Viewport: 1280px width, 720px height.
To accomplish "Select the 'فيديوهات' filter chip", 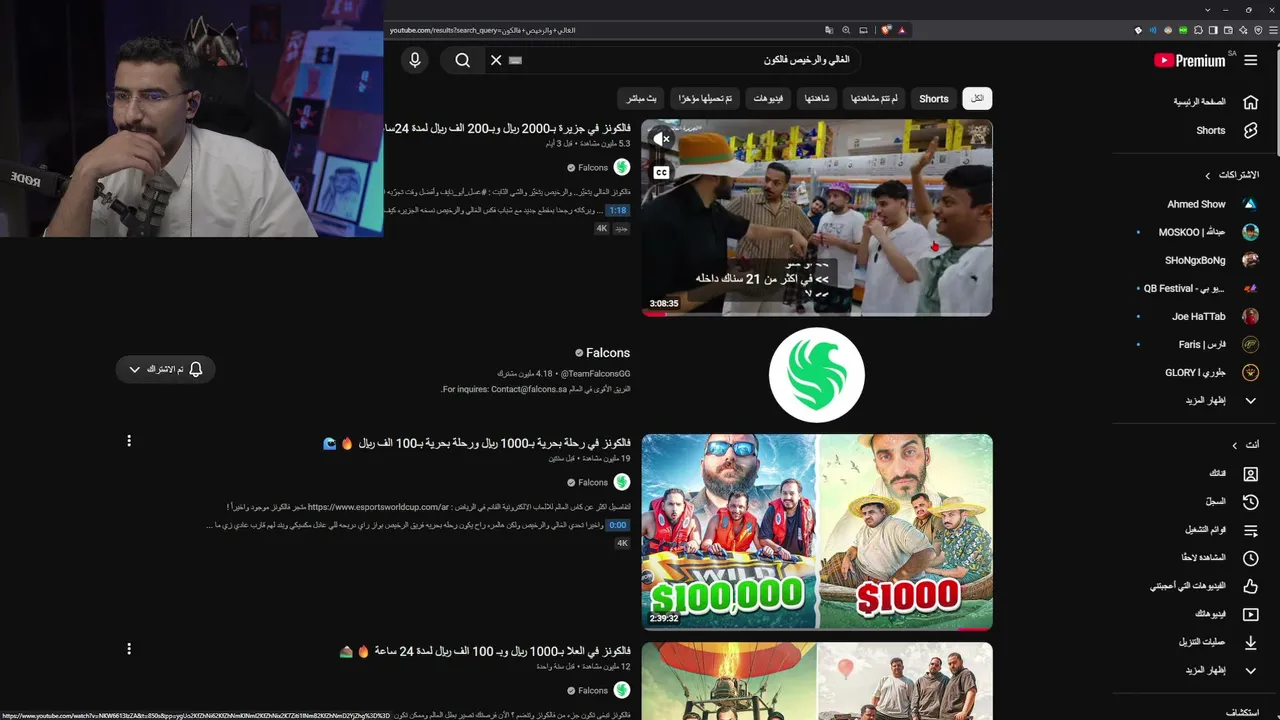I will coord(768,98).
